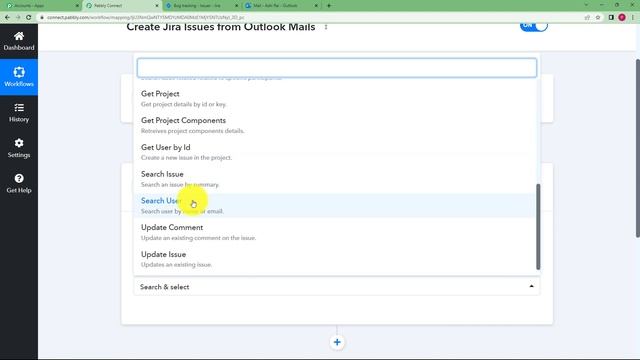Select the Get Project Components action
This screenshot has width=640, height=360.
pos(335,125)
